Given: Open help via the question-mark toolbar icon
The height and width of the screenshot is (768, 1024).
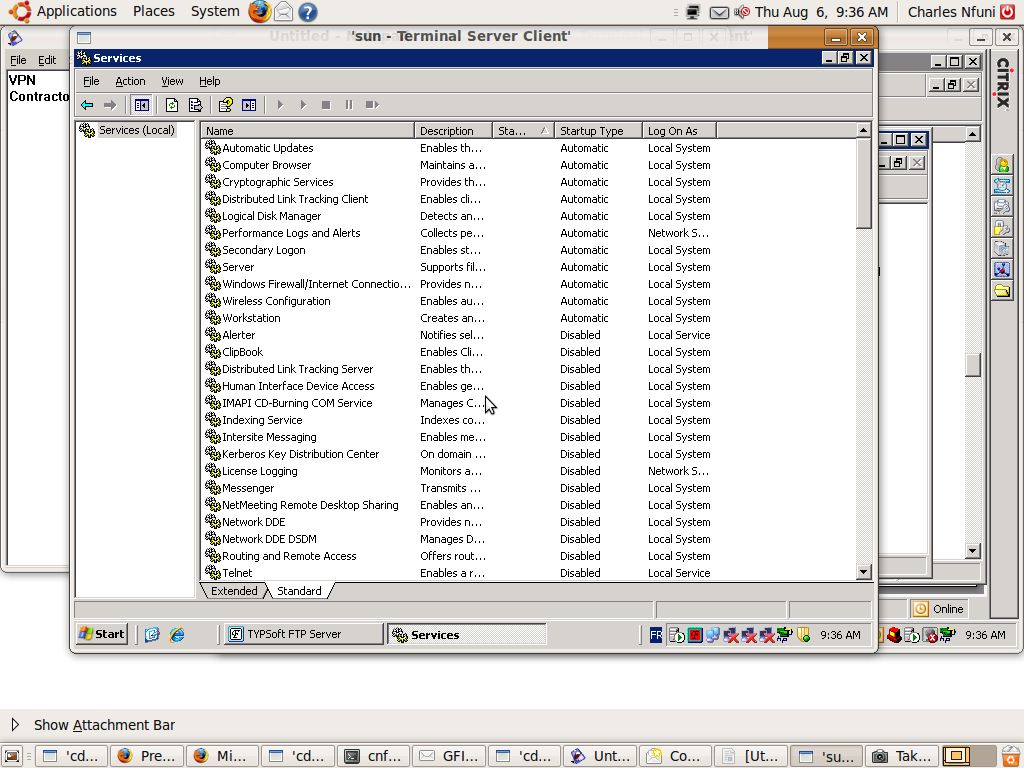Looking at the screenshot, I should tap(224, 104).
